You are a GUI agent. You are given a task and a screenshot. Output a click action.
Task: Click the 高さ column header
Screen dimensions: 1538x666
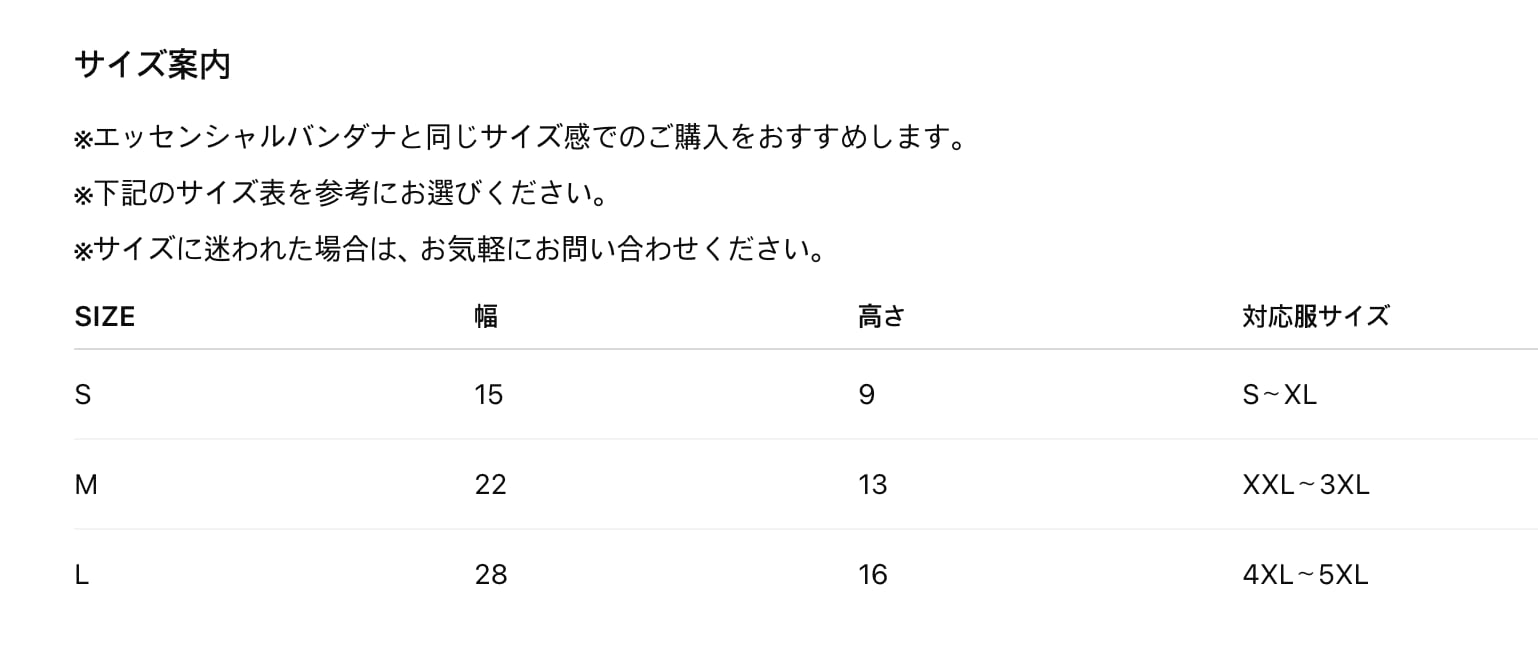pyautogui.click(x=881, y=317)
